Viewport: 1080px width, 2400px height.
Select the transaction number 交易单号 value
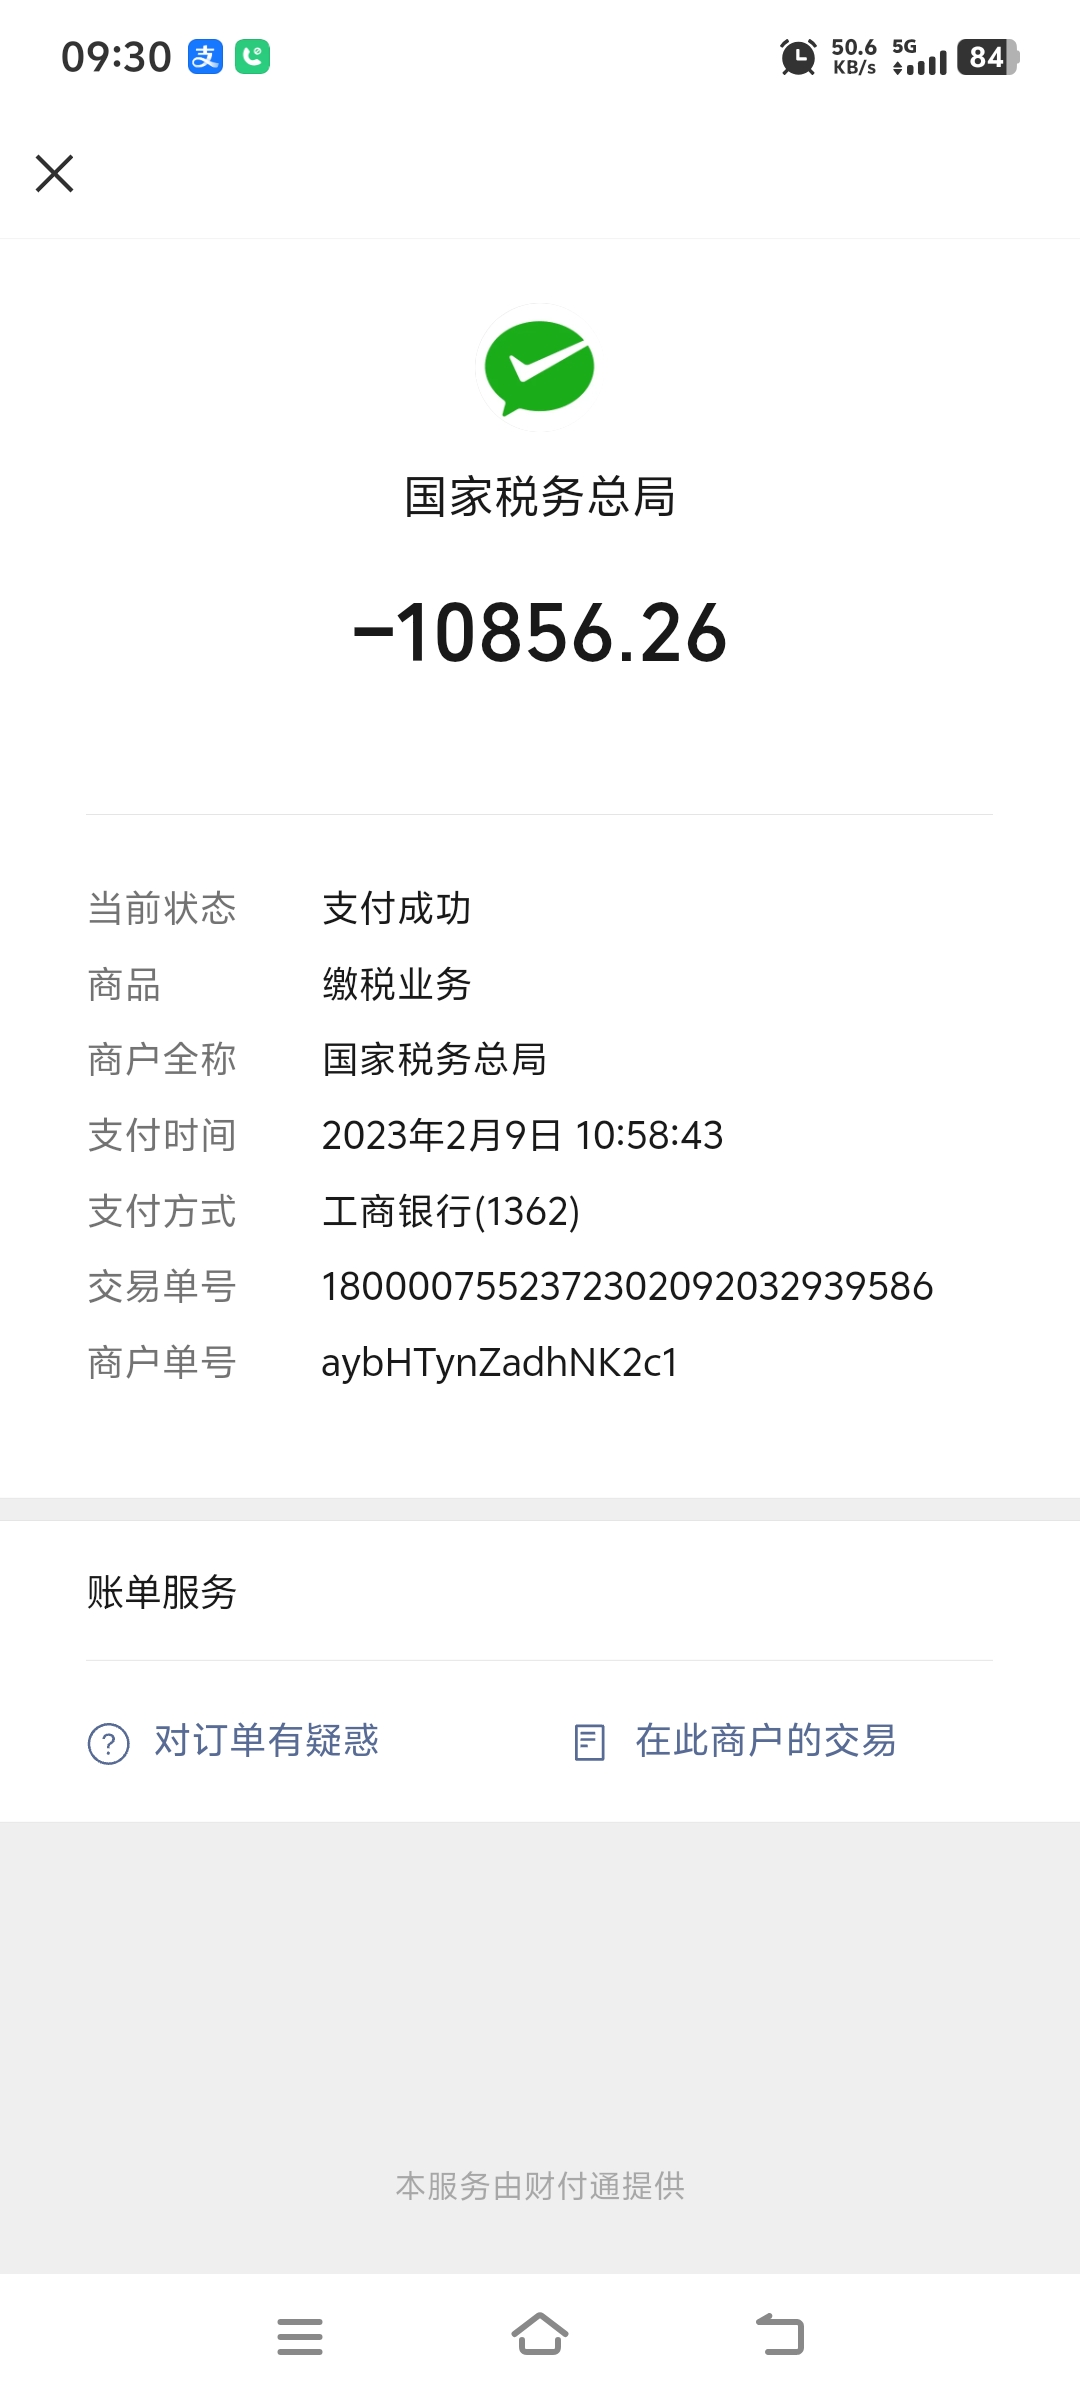coord(627,1286)
